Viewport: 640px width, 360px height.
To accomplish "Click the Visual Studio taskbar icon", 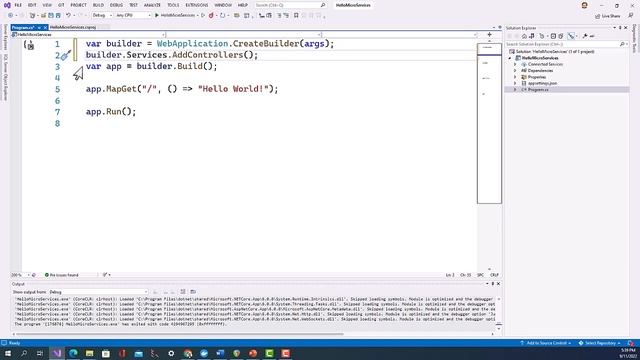I will click(x=57, y=353).
